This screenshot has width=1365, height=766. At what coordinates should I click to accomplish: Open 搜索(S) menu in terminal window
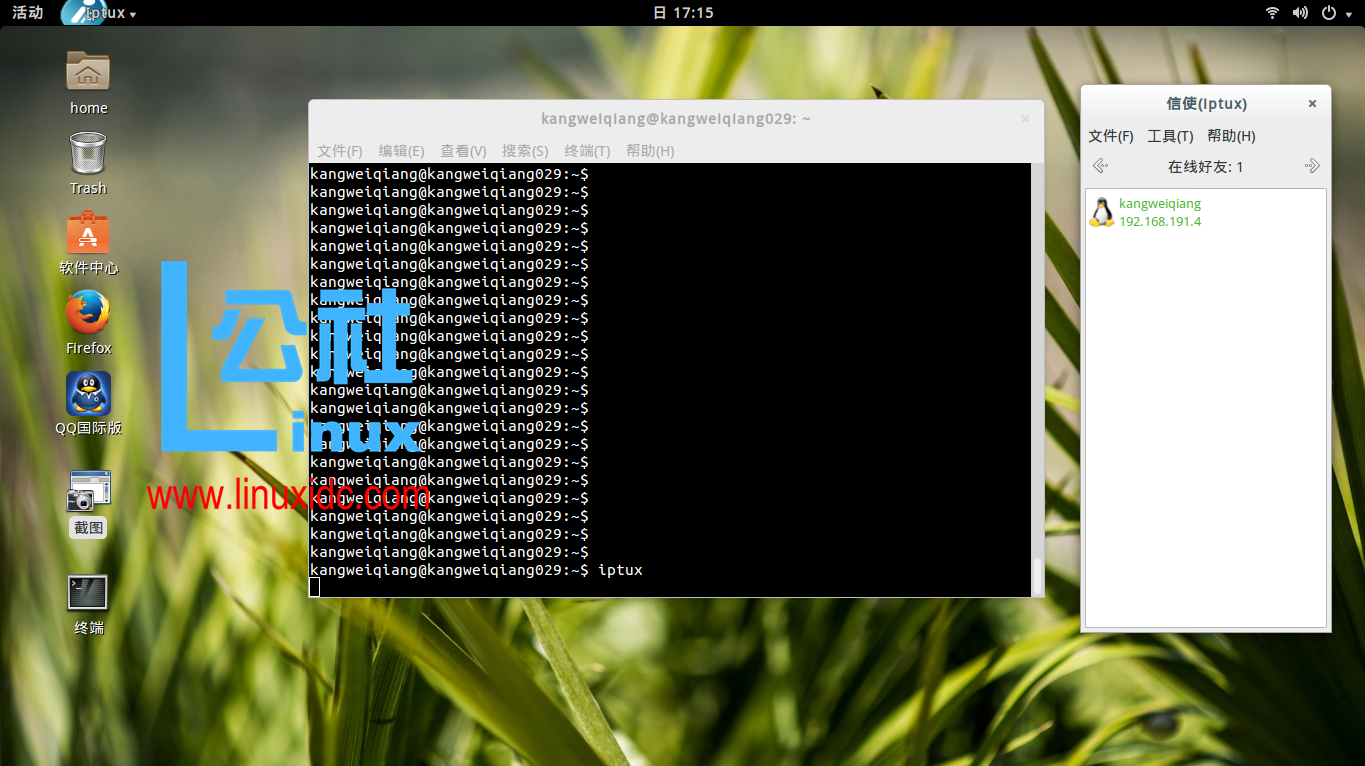tap(525, 151)
